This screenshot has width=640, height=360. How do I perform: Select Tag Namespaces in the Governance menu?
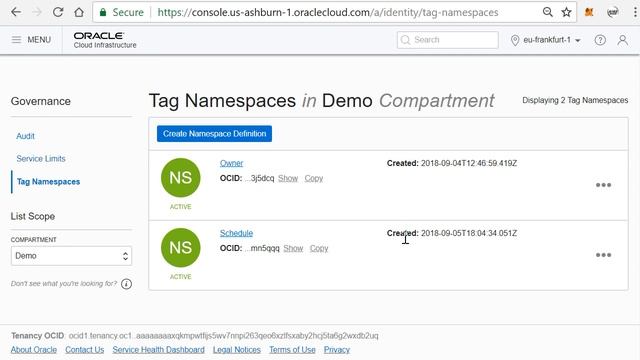tap(48, 182)
